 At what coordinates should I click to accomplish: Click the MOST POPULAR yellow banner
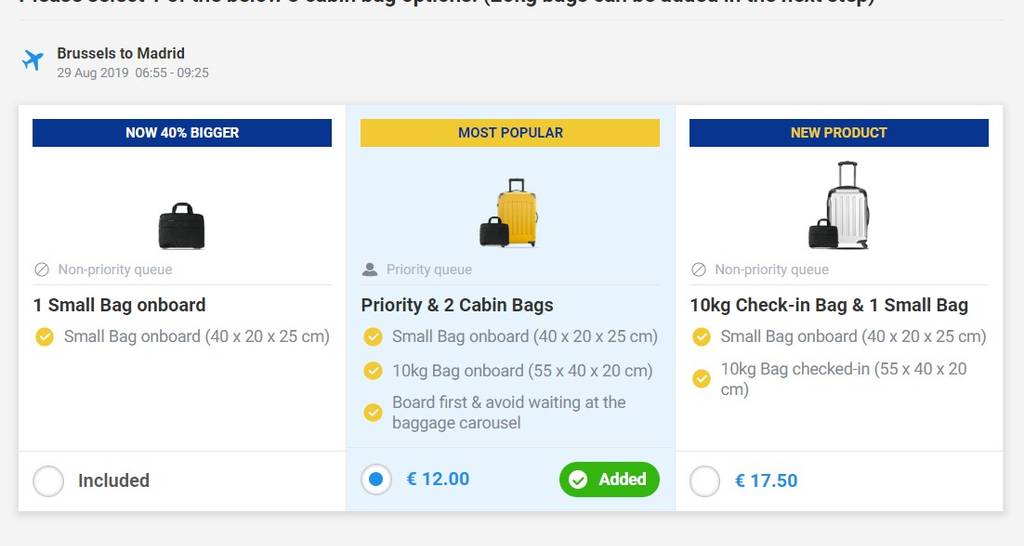click(x=510, y=132)
